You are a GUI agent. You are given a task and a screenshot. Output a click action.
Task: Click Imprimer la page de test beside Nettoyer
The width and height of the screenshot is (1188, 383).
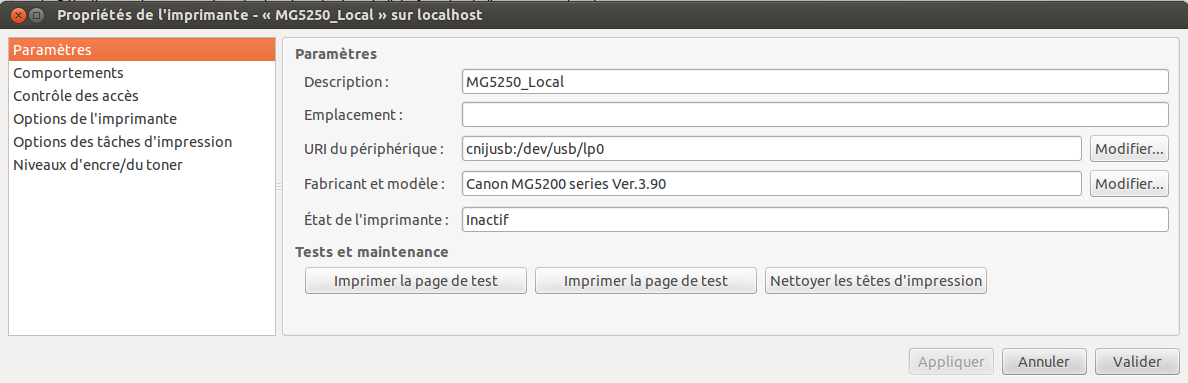[x=646, y=281]
